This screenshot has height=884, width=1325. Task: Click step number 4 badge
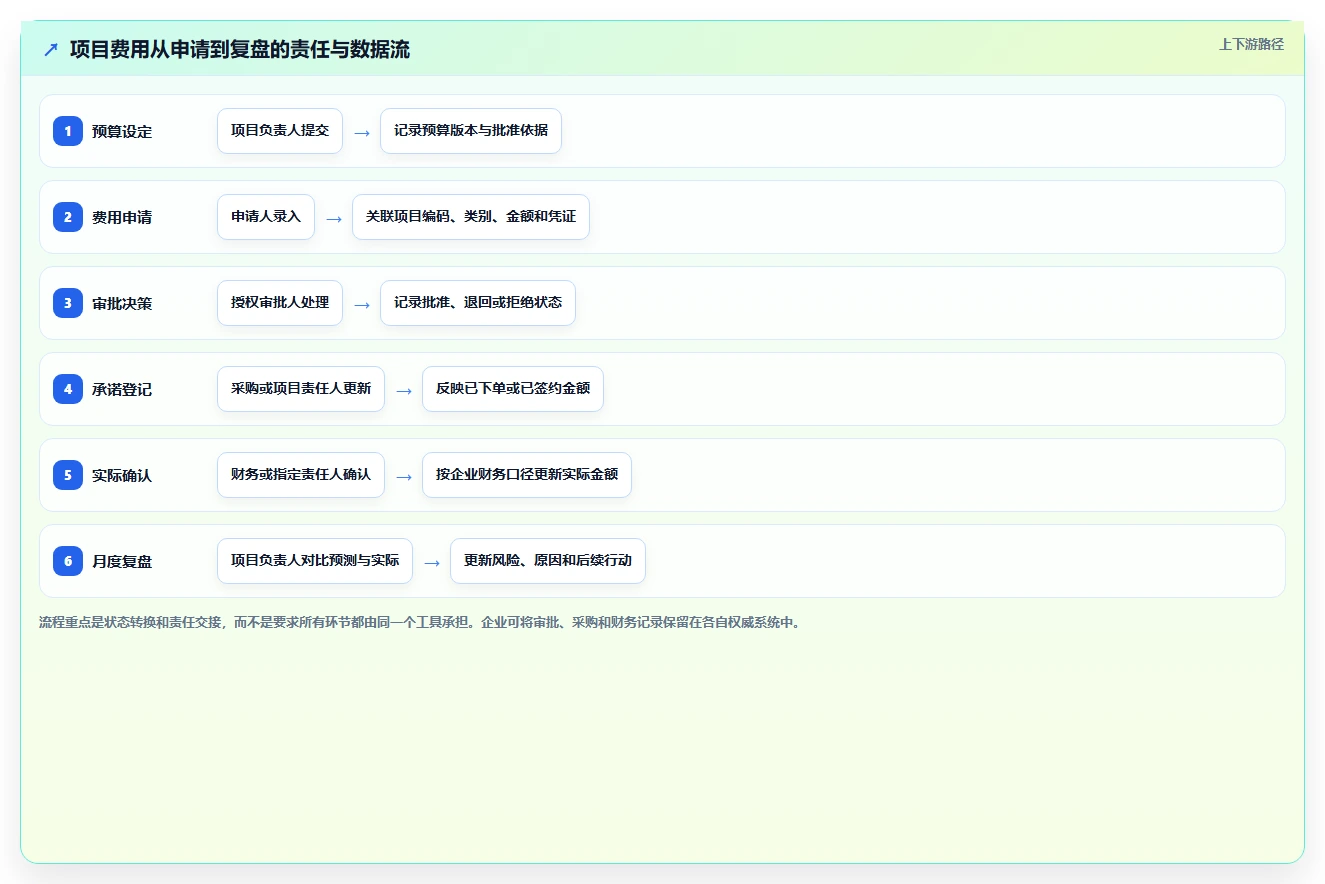tap(68, 389)
